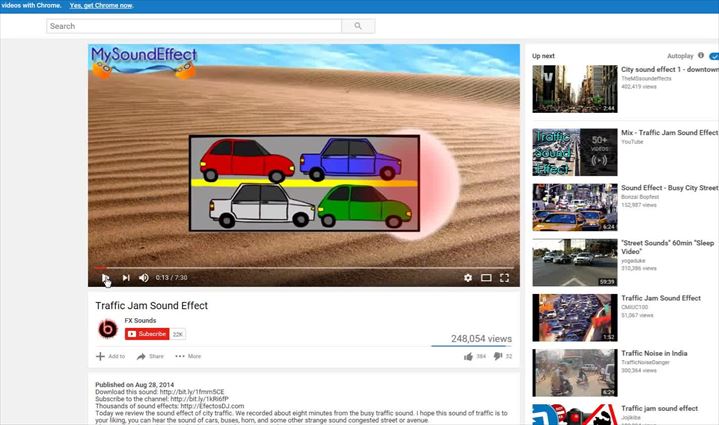Mute the video volume speaker icon
719x425 pixels.
pos(144,278)
